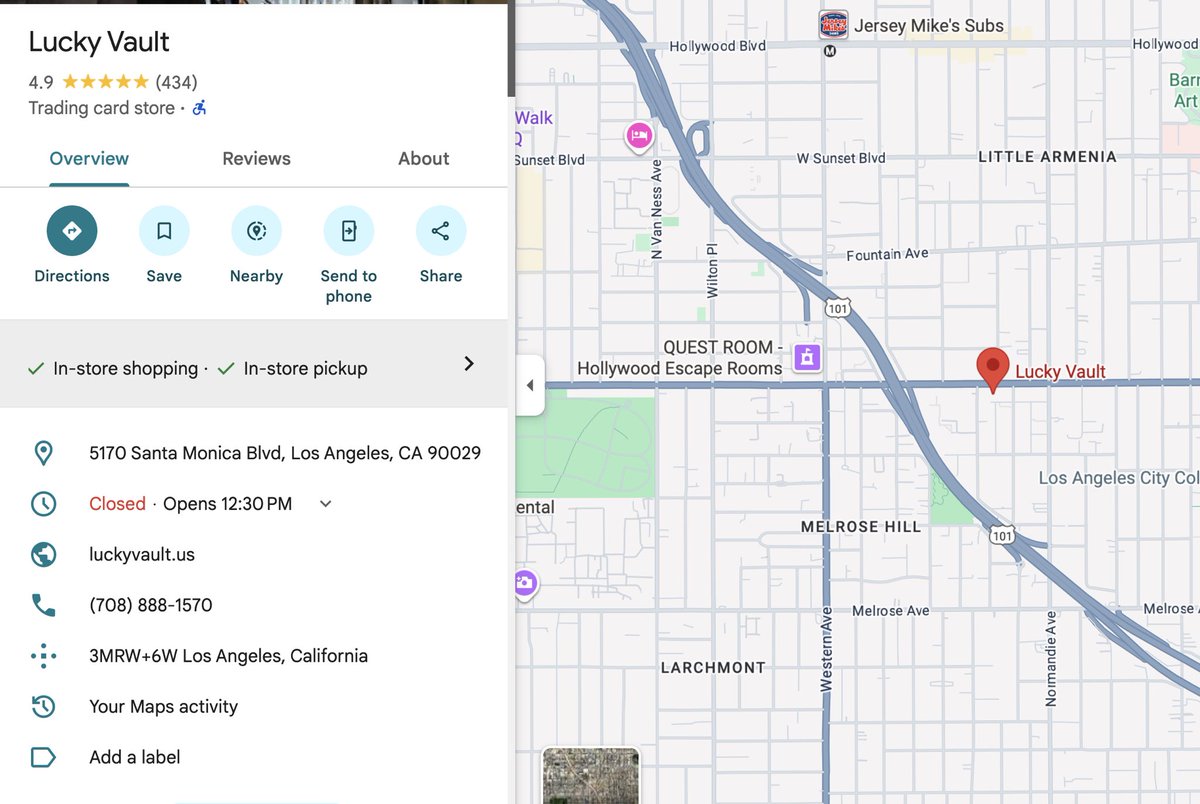
Task: Search Nearby places icon
Action: (256, 231)
